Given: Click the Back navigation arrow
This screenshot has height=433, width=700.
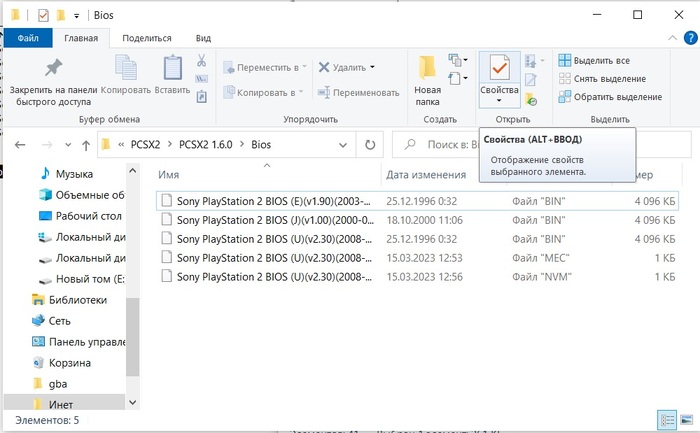Looking at the screenshot, I should 19,145.
